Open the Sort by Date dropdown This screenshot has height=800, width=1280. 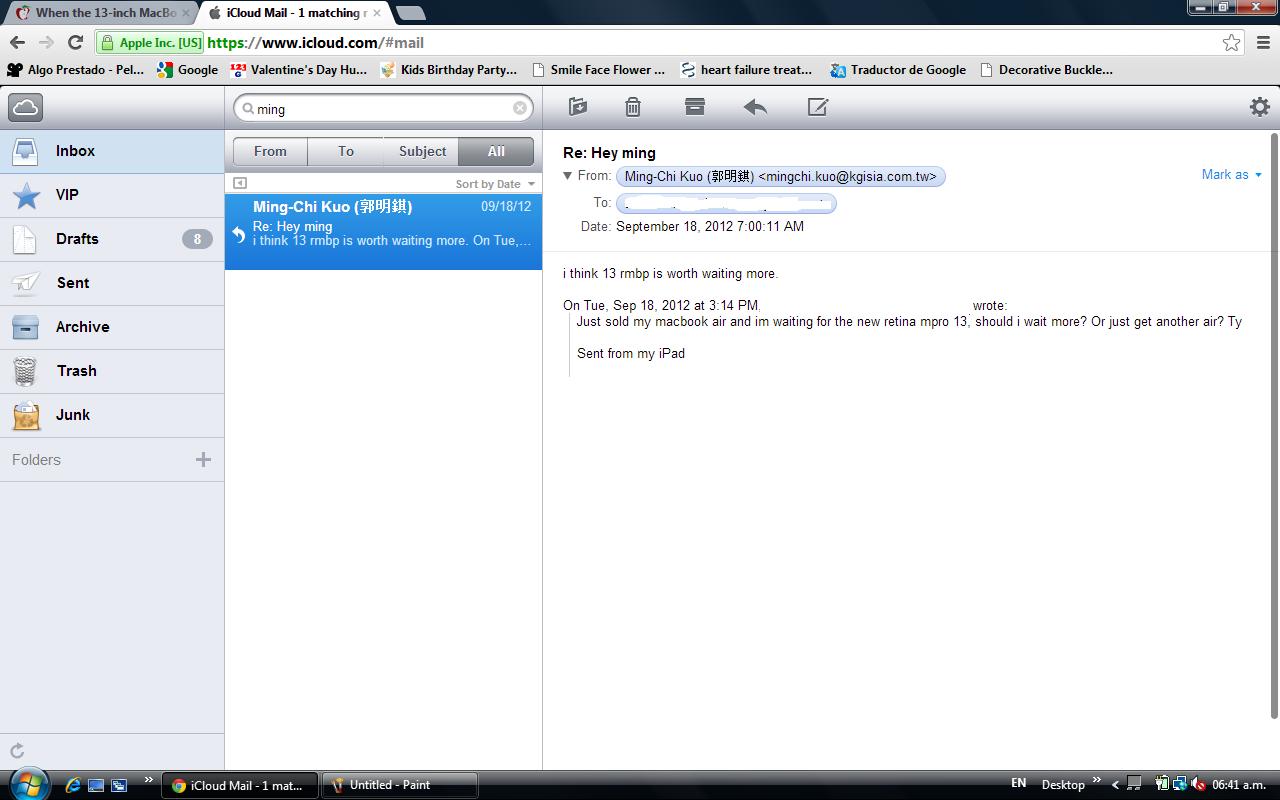click(495, 184)
